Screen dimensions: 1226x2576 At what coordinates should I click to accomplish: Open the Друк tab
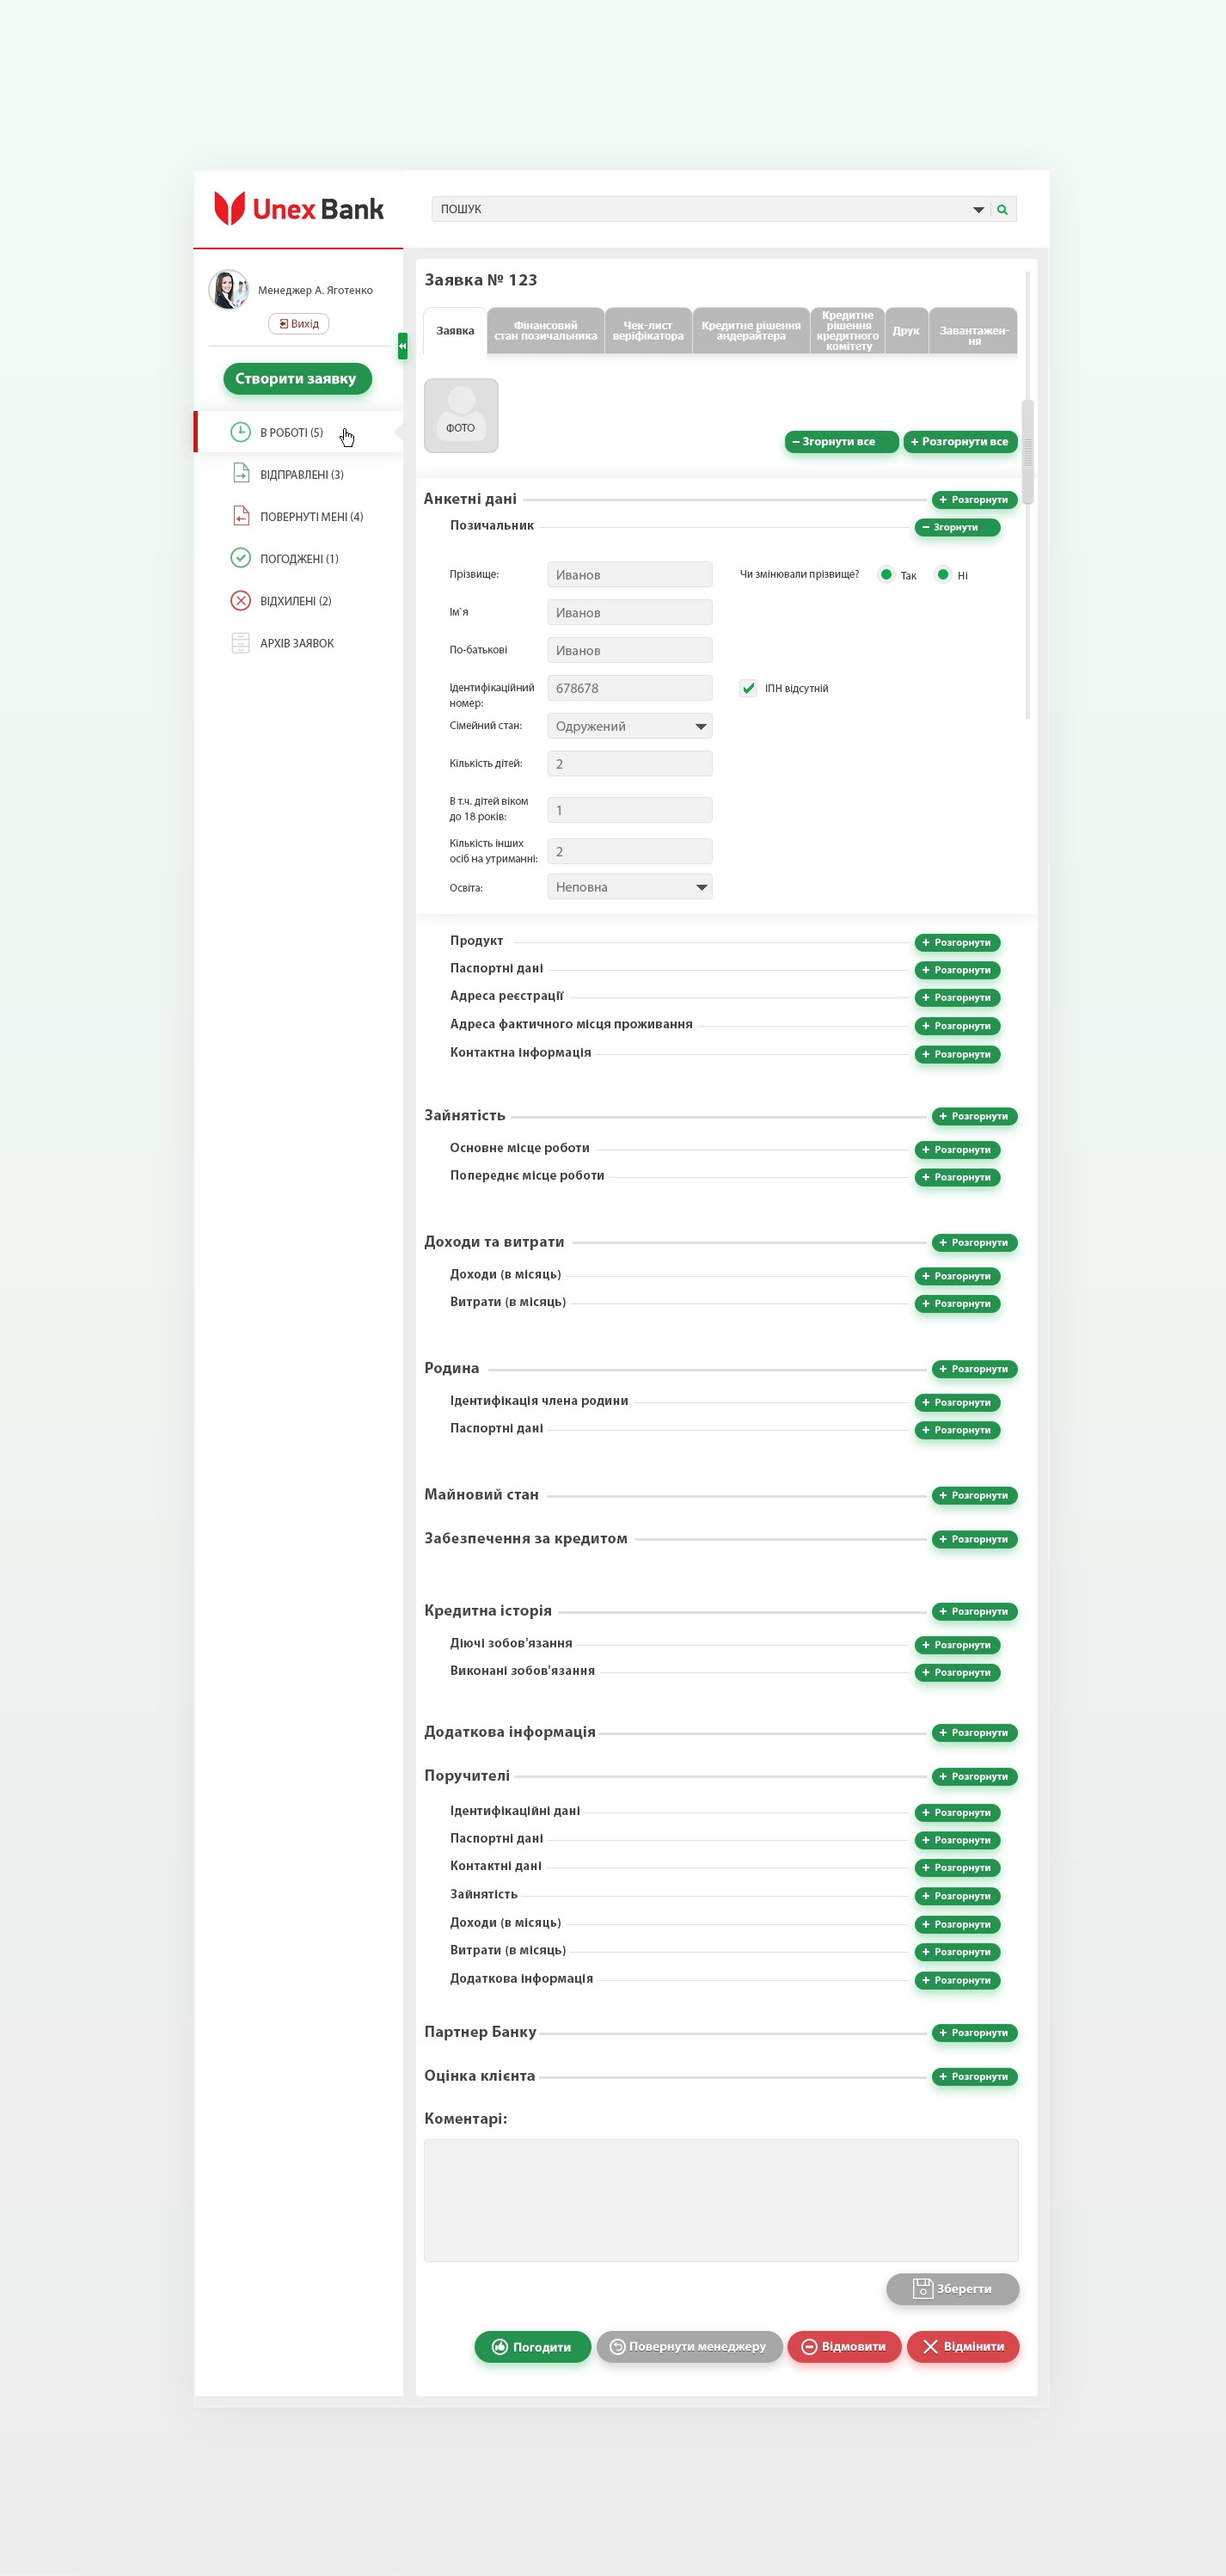[x=906, y=331]
